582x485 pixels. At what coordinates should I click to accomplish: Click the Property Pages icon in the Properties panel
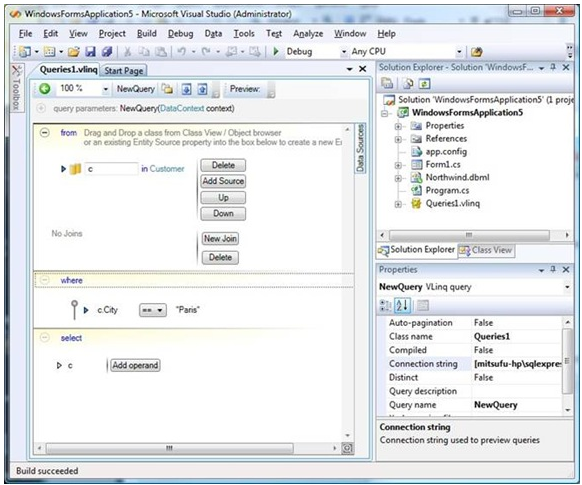[422, 305]
